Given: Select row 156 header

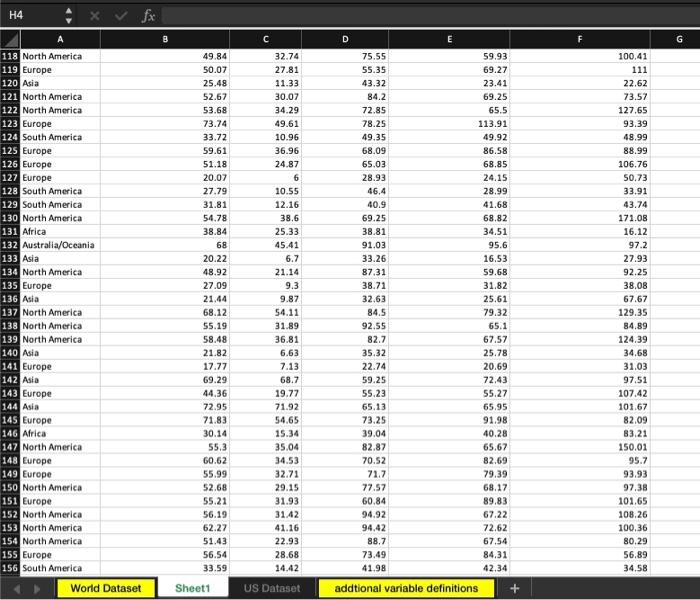Looking at the screenshot, I should coord(10,568).
